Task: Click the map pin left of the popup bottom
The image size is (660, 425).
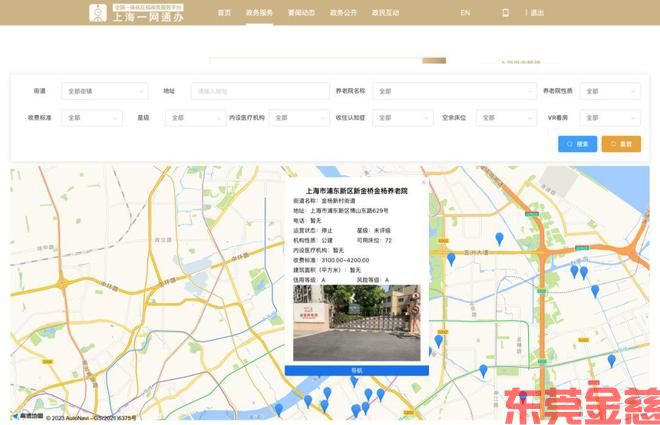Action: [280, 408]
